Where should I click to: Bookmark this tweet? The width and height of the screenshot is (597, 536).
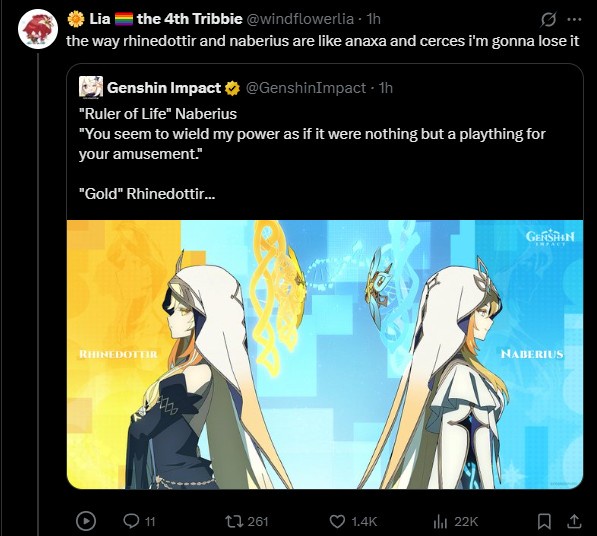[544, 521]
